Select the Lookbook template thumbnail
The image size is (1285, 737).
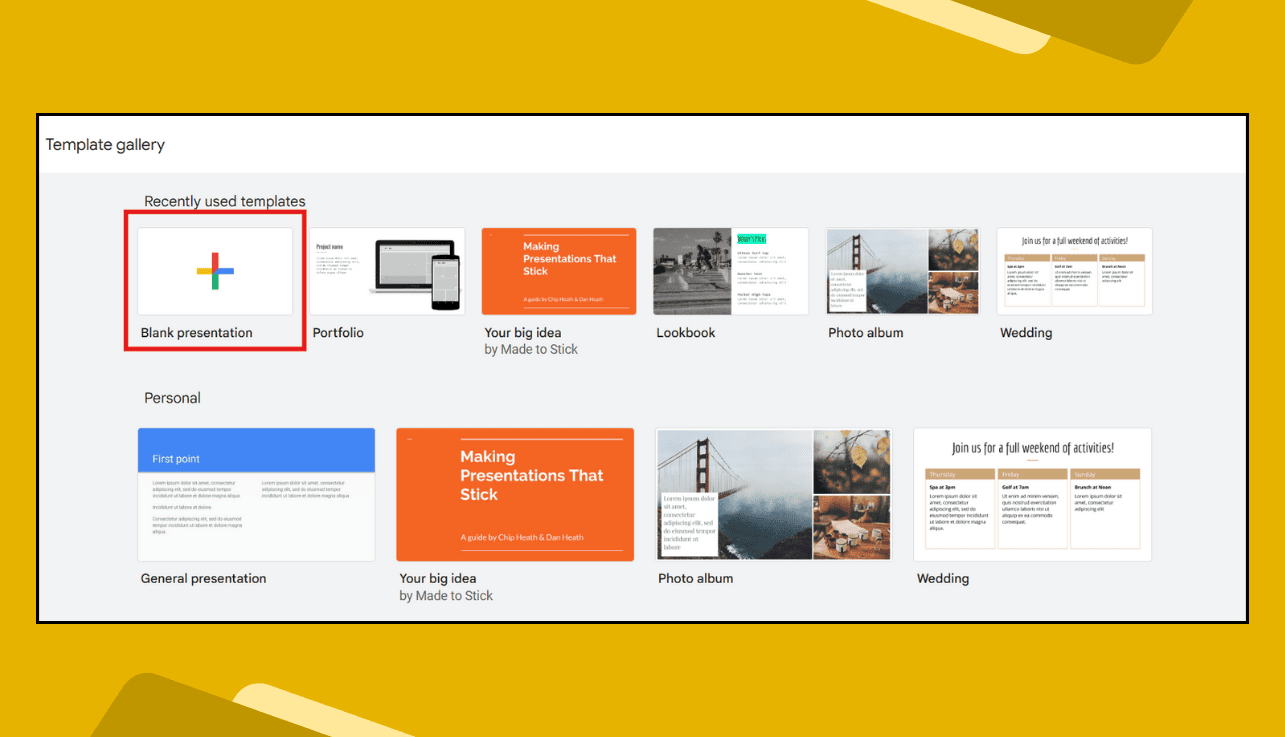coord(730,271)
